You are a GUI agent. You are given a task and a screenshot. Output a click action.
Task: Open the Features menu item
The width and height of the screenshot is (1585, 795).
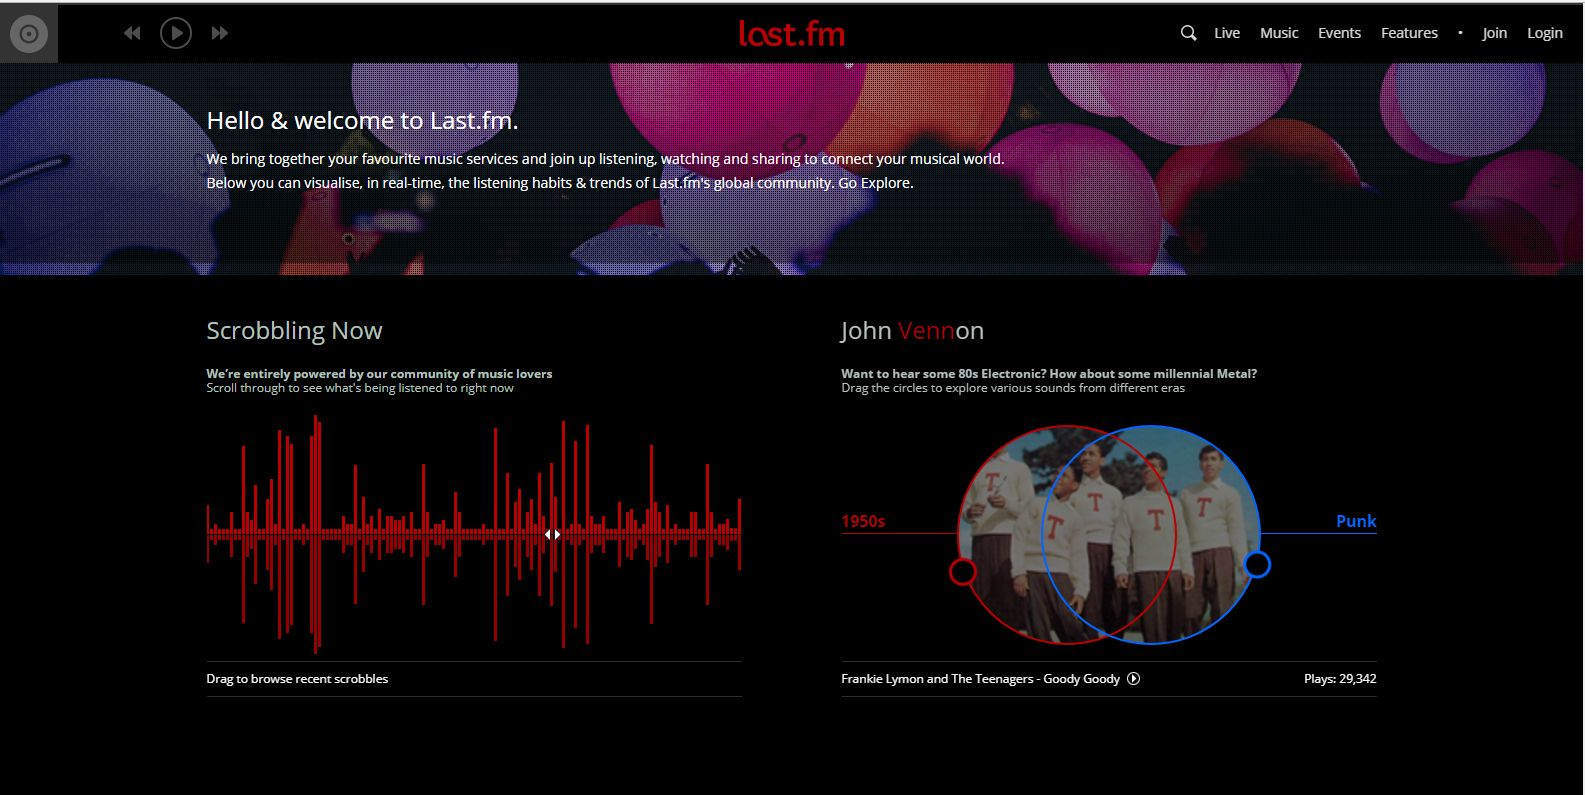pyautogui.click(x=1409, y=33)
